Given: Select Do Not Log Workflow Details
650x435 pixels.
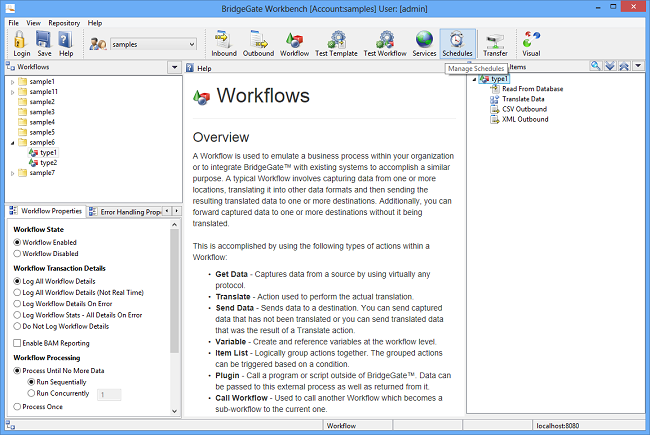Looking at the screenshot, I should pyautogui.click(x=17, y=326).
